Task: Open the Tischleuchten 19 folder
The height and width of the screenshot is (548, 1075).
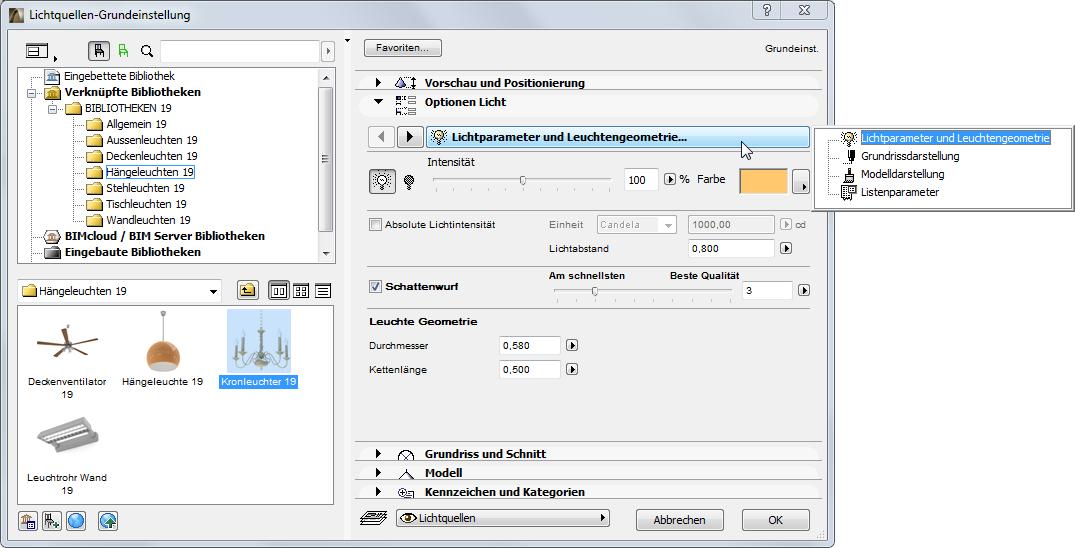Action: pyautogui.click(x=146, y=204)
